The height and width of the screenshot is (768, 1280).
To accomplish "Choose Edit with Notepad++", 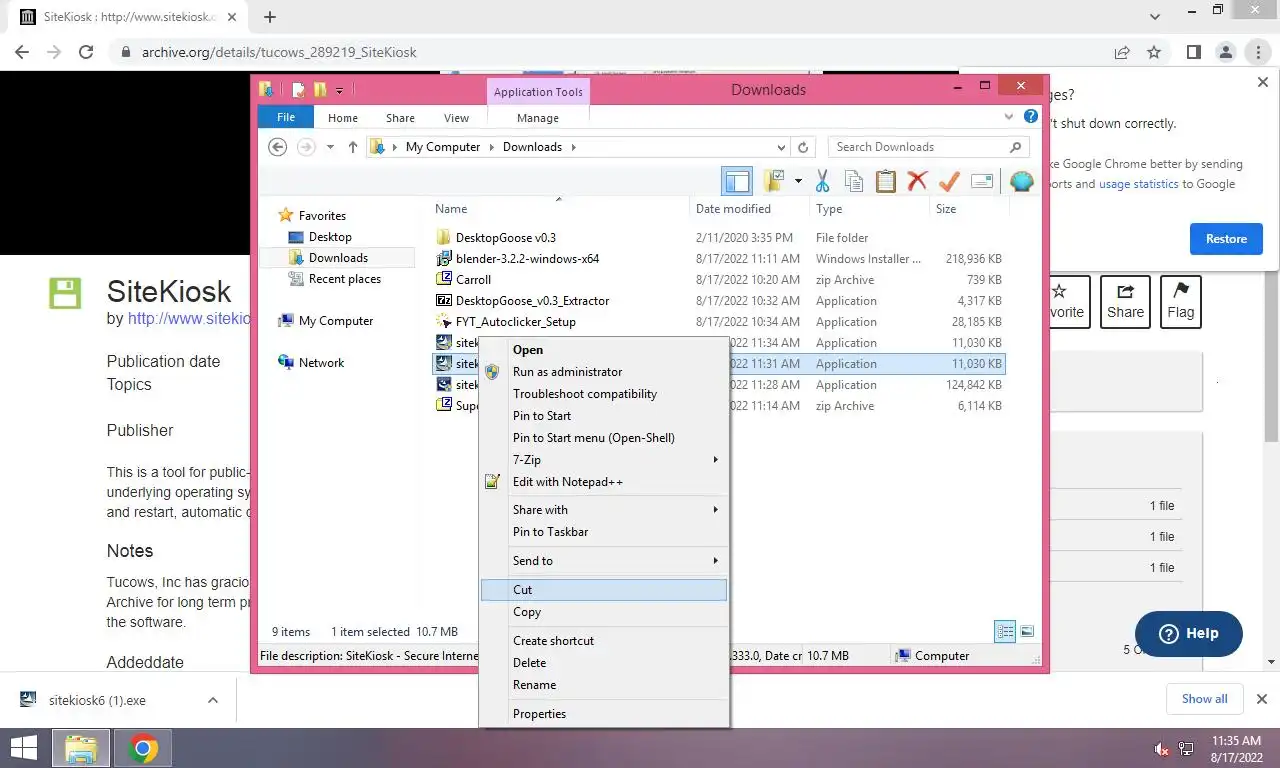I will point(604,482).
